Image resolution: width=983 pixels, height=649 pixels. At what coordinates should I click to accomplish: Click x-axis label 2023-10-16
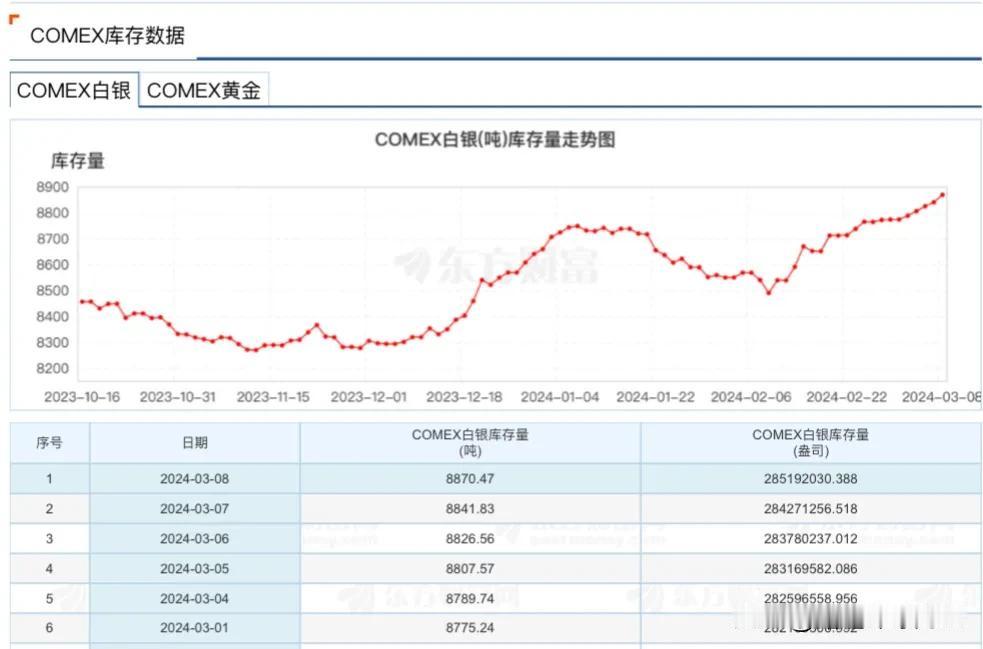82,397
